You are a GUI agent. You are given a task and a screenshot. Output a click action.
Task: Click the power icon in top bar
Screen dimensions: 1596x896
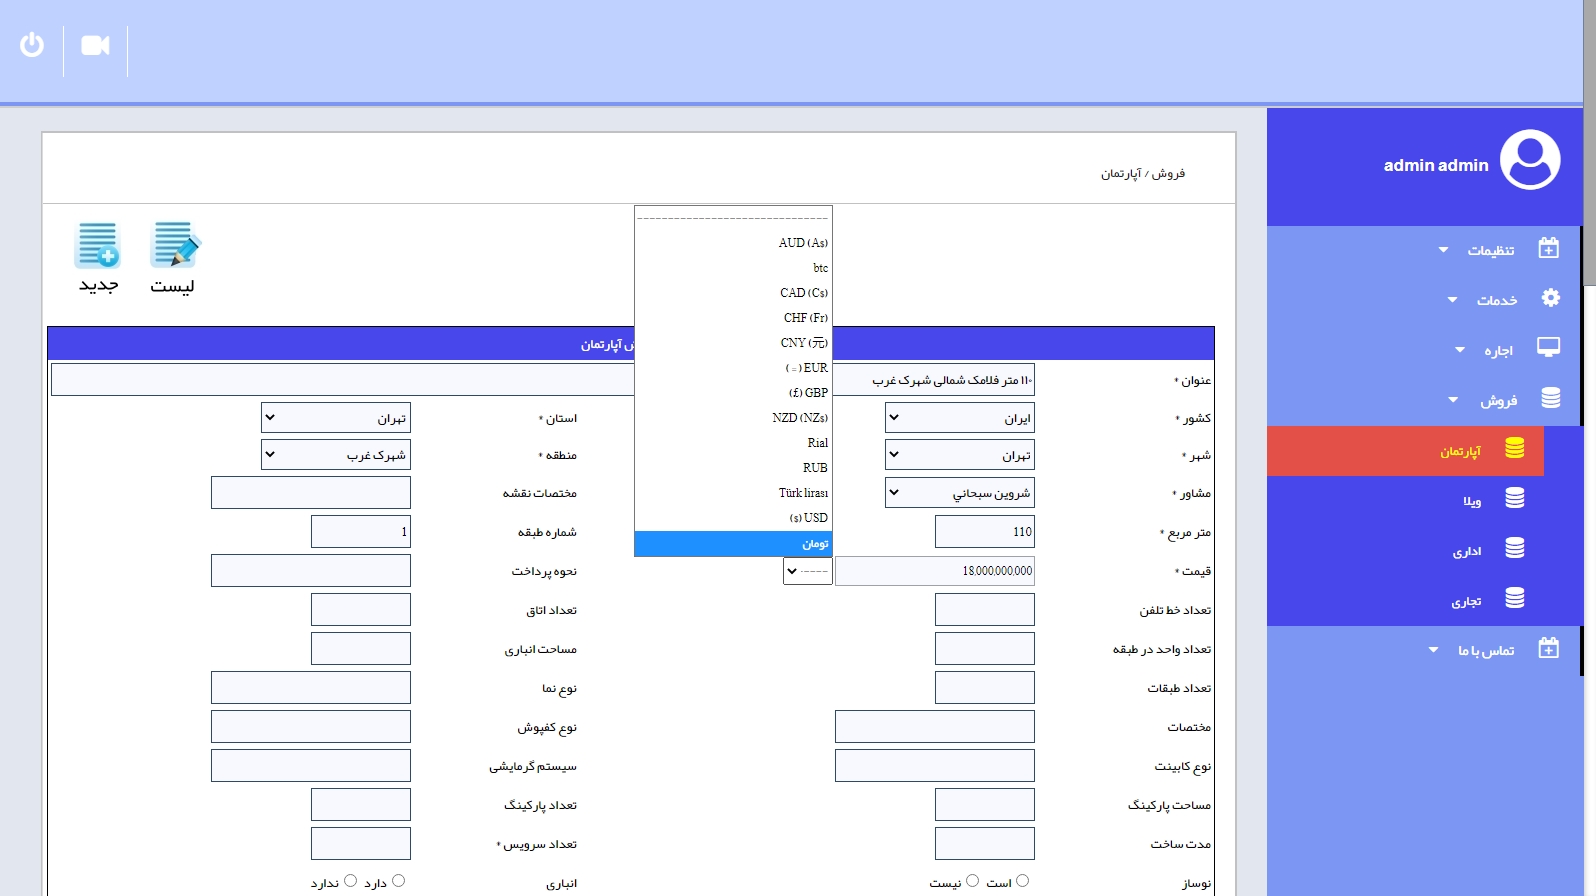(32, 45)
